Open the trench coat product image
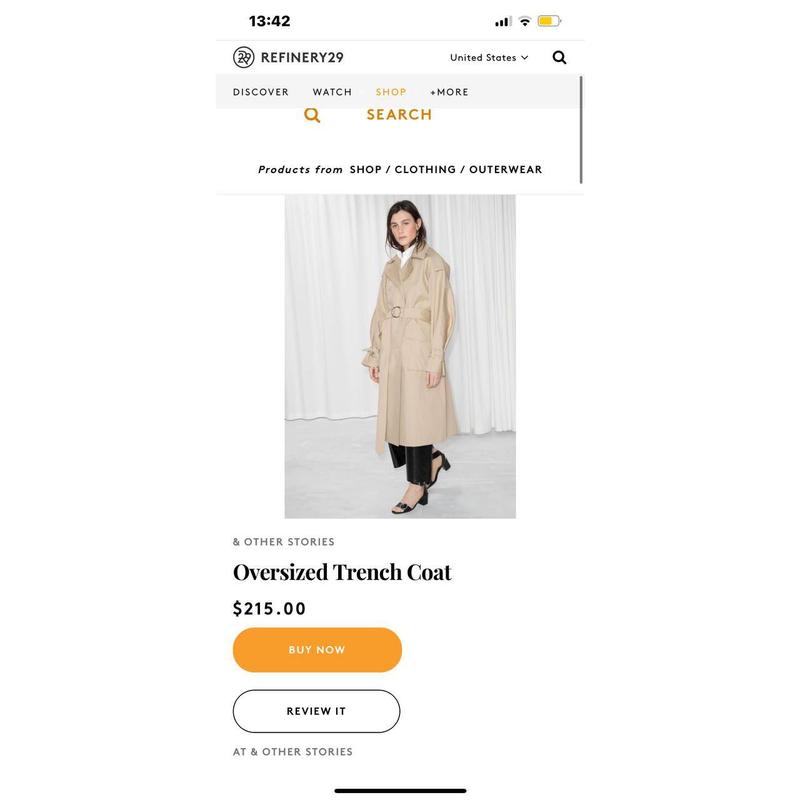The height and width of the screenshot is (800, 800). 400,356
